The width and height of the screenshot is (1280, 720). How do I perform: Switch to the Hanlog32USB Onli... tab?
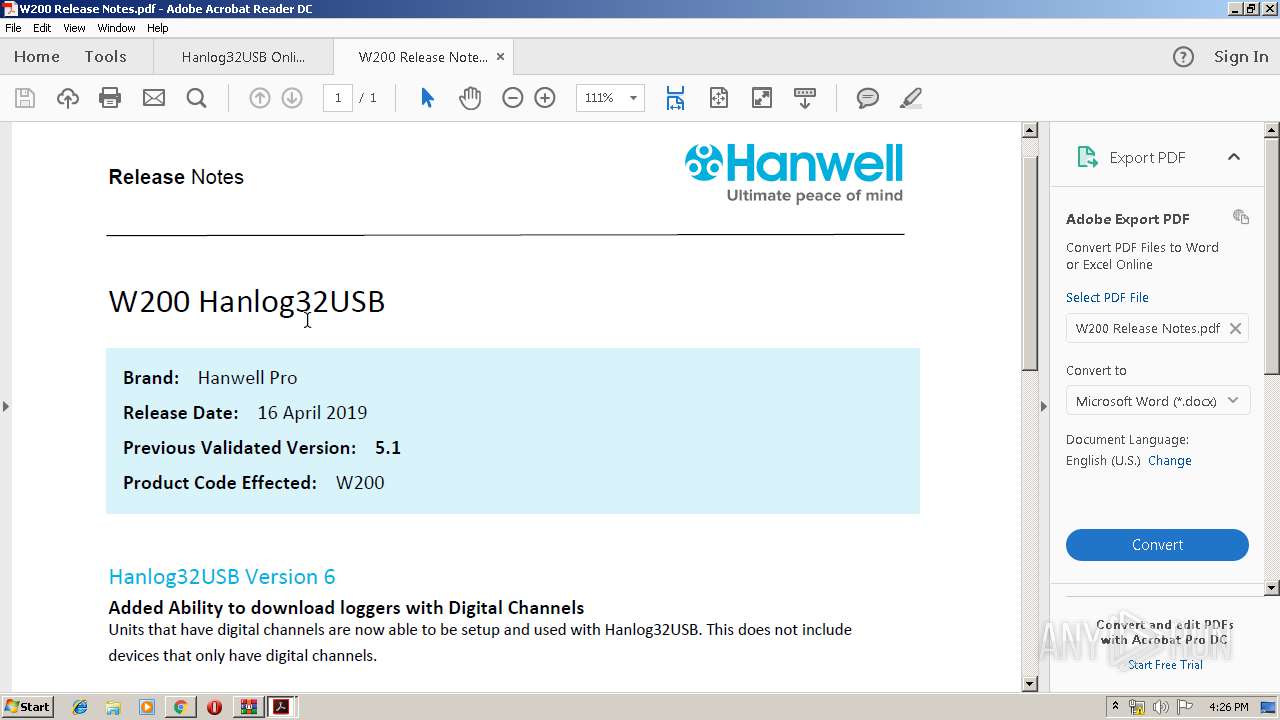coord(243,57)
